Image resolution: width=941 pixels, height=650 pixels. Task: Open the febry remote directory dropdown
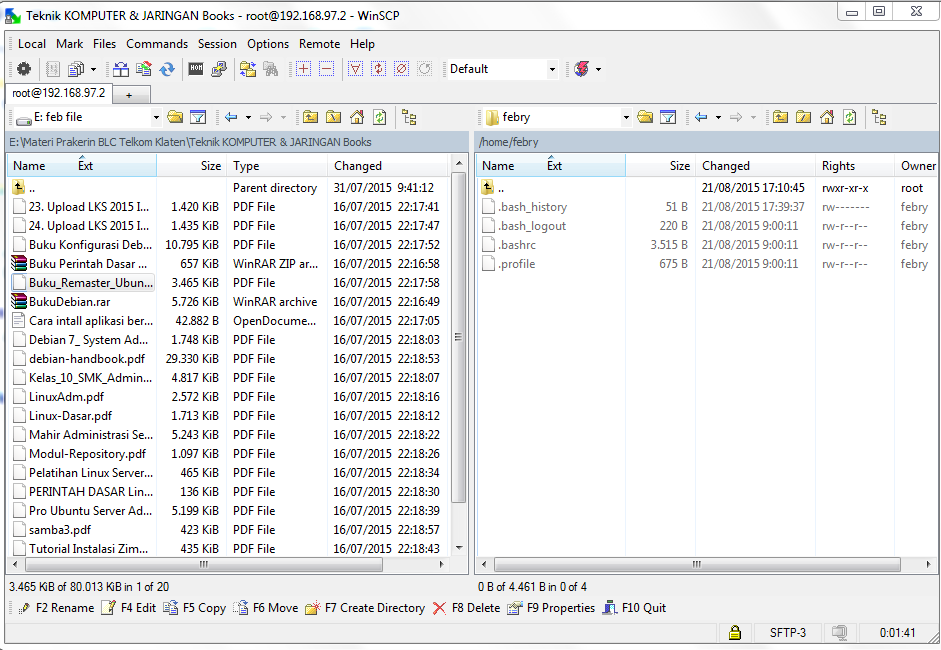[626, 117]
